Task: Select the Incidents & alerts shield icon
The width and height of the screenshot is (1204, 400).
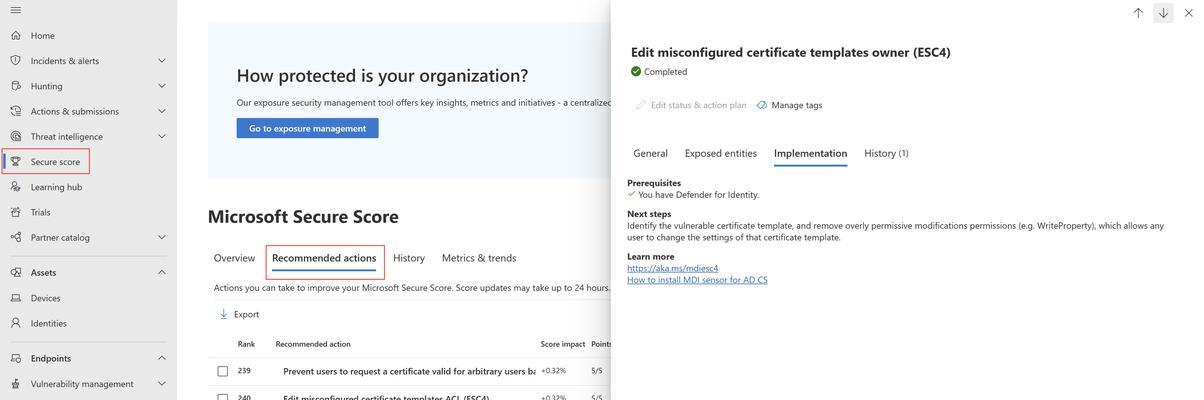Action: pyautogui.click(x=15, y=60)
